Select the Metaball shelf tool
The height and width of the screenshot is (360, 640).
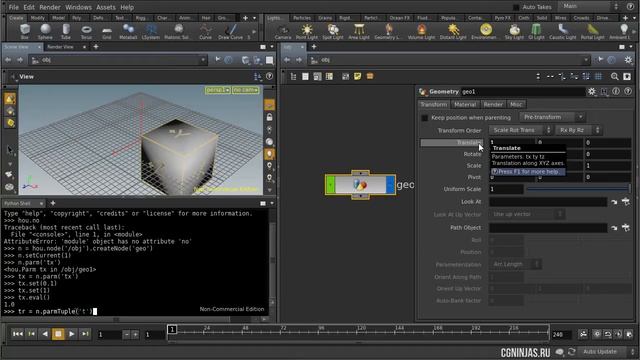[x=128, y=31]
